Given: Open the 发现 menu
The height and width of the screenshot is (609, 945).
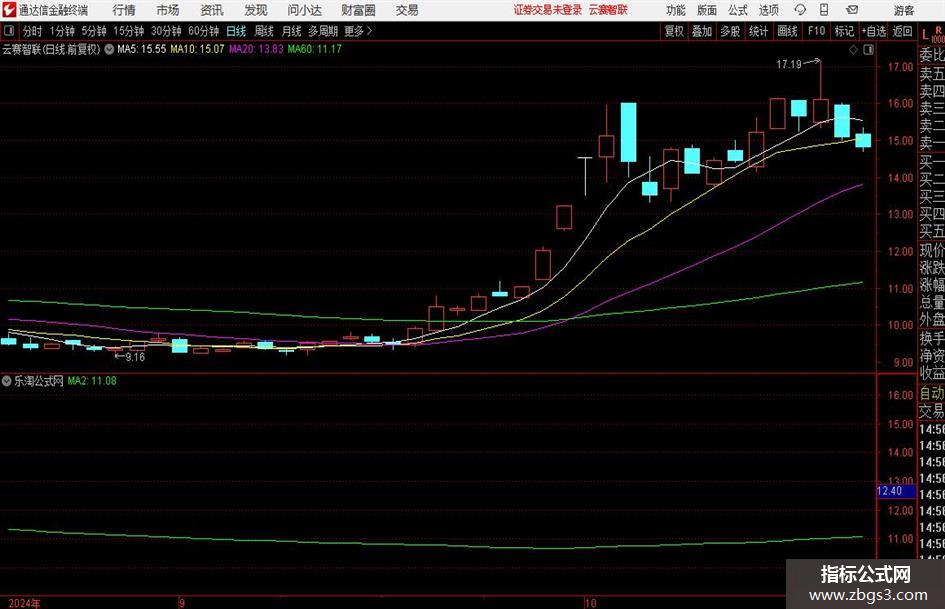Looking at the screenshot, I should (256, 10).
